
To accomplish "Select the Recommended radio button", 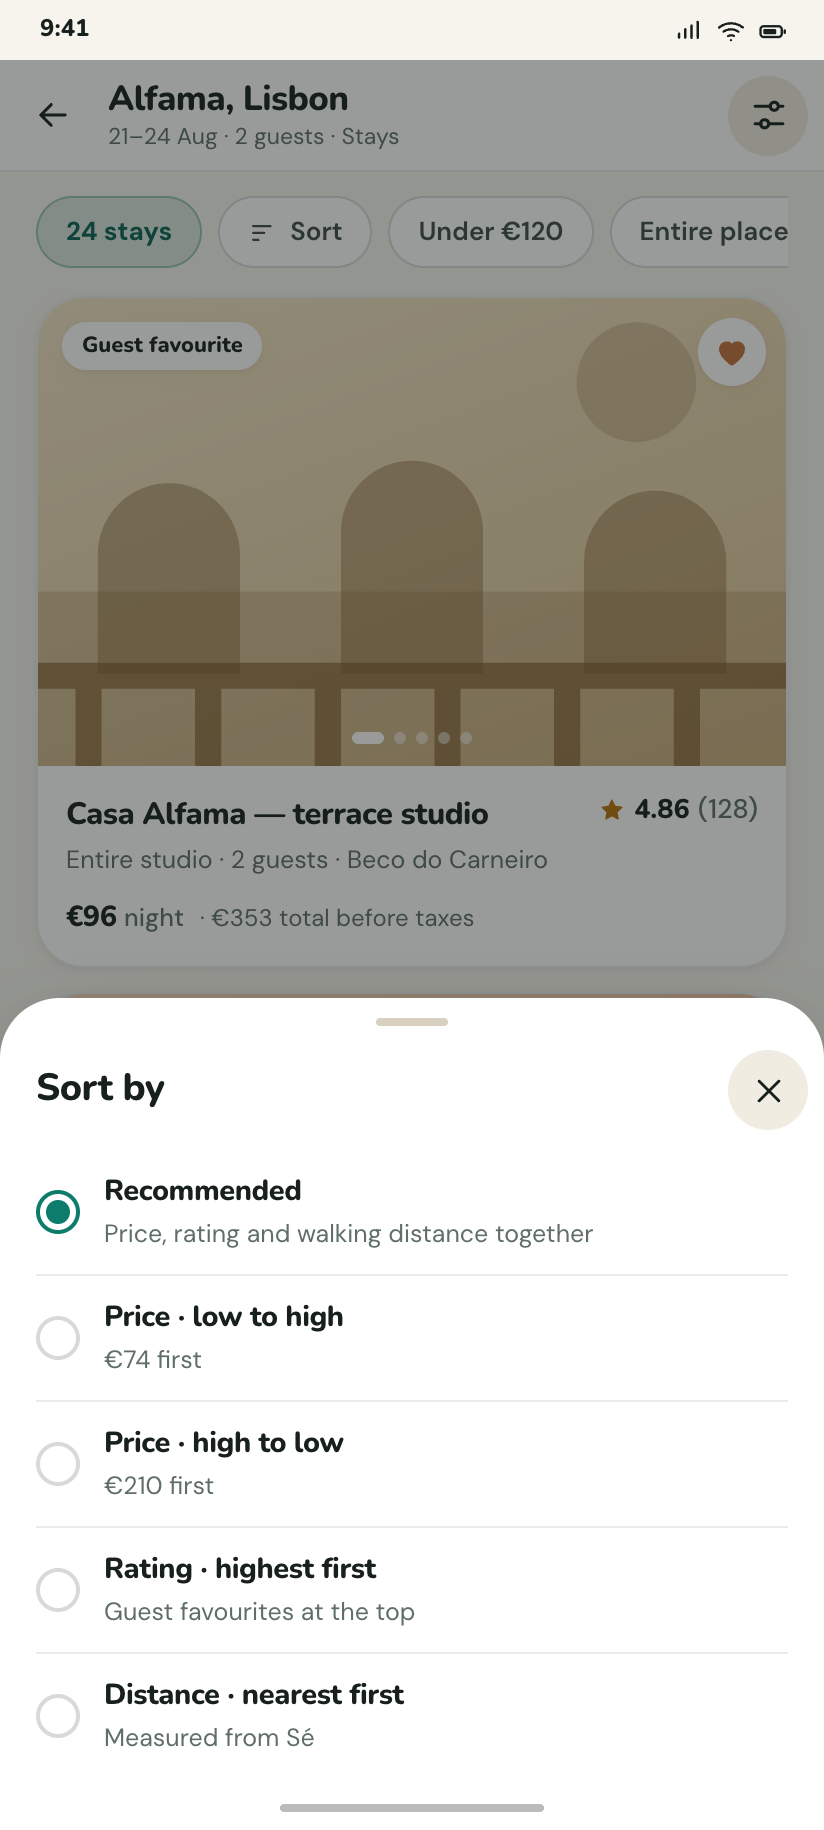I will click(x=58, y=1212).
